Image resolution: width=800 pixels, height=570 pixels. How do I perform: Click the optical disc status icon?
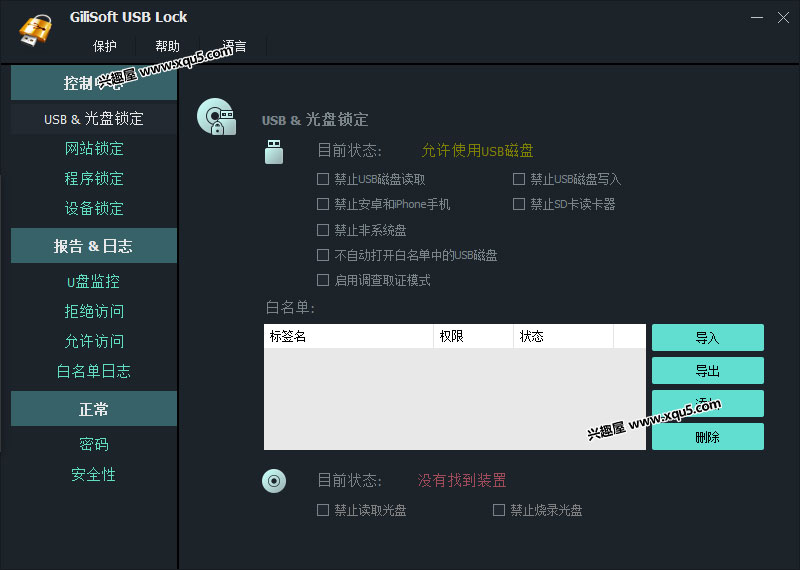tap(274, 481)
